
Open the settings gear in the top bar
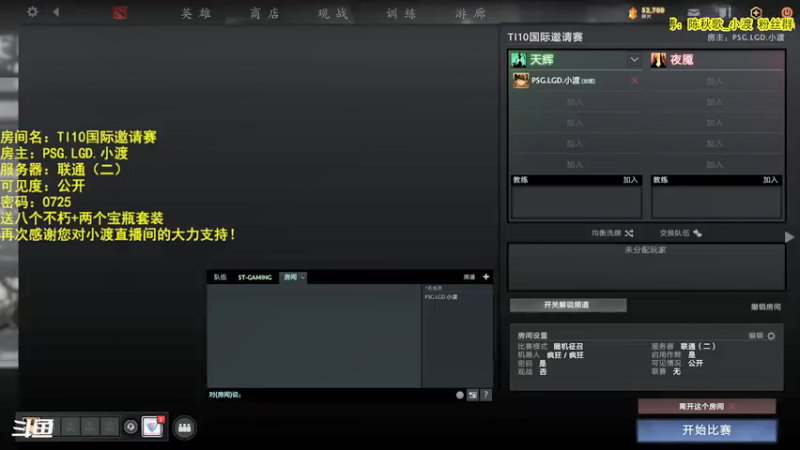32,12
